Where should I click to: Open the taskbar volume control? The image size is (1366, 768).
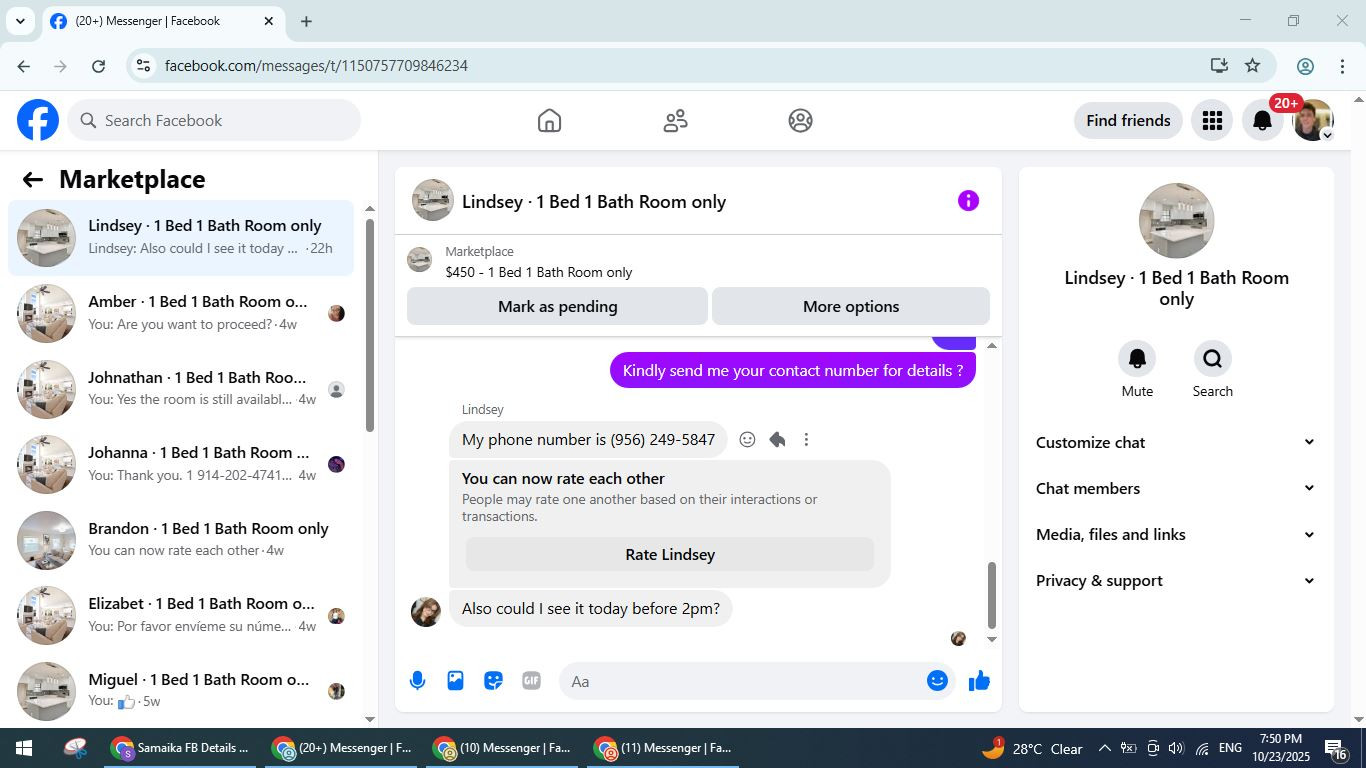pyautogui.click(x=1175, y=748)
